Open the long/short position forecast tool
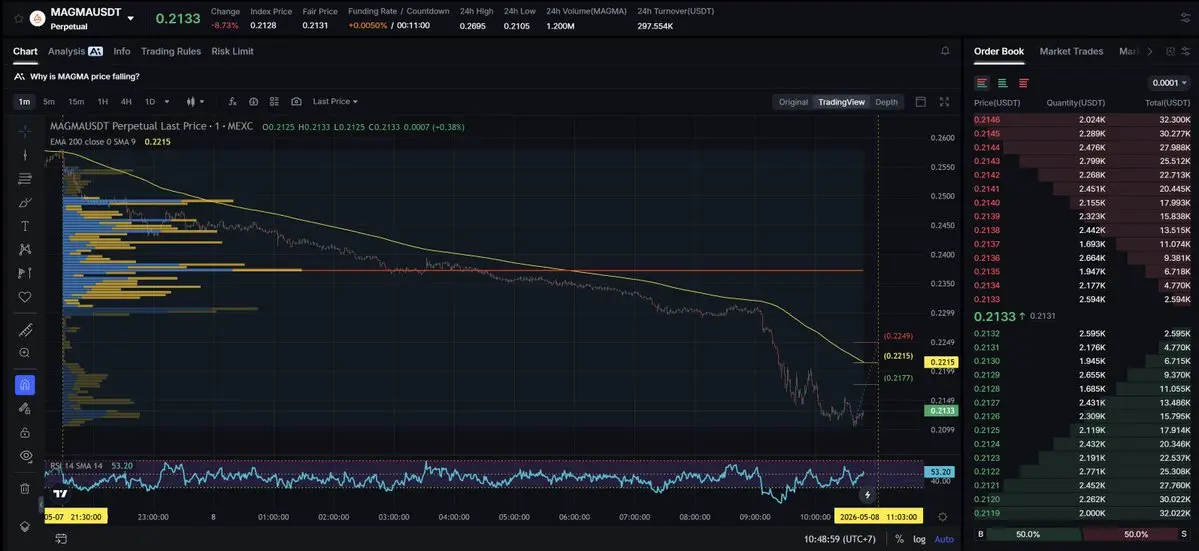Viewport: 1199px width, 551px height. click(24, 273)
